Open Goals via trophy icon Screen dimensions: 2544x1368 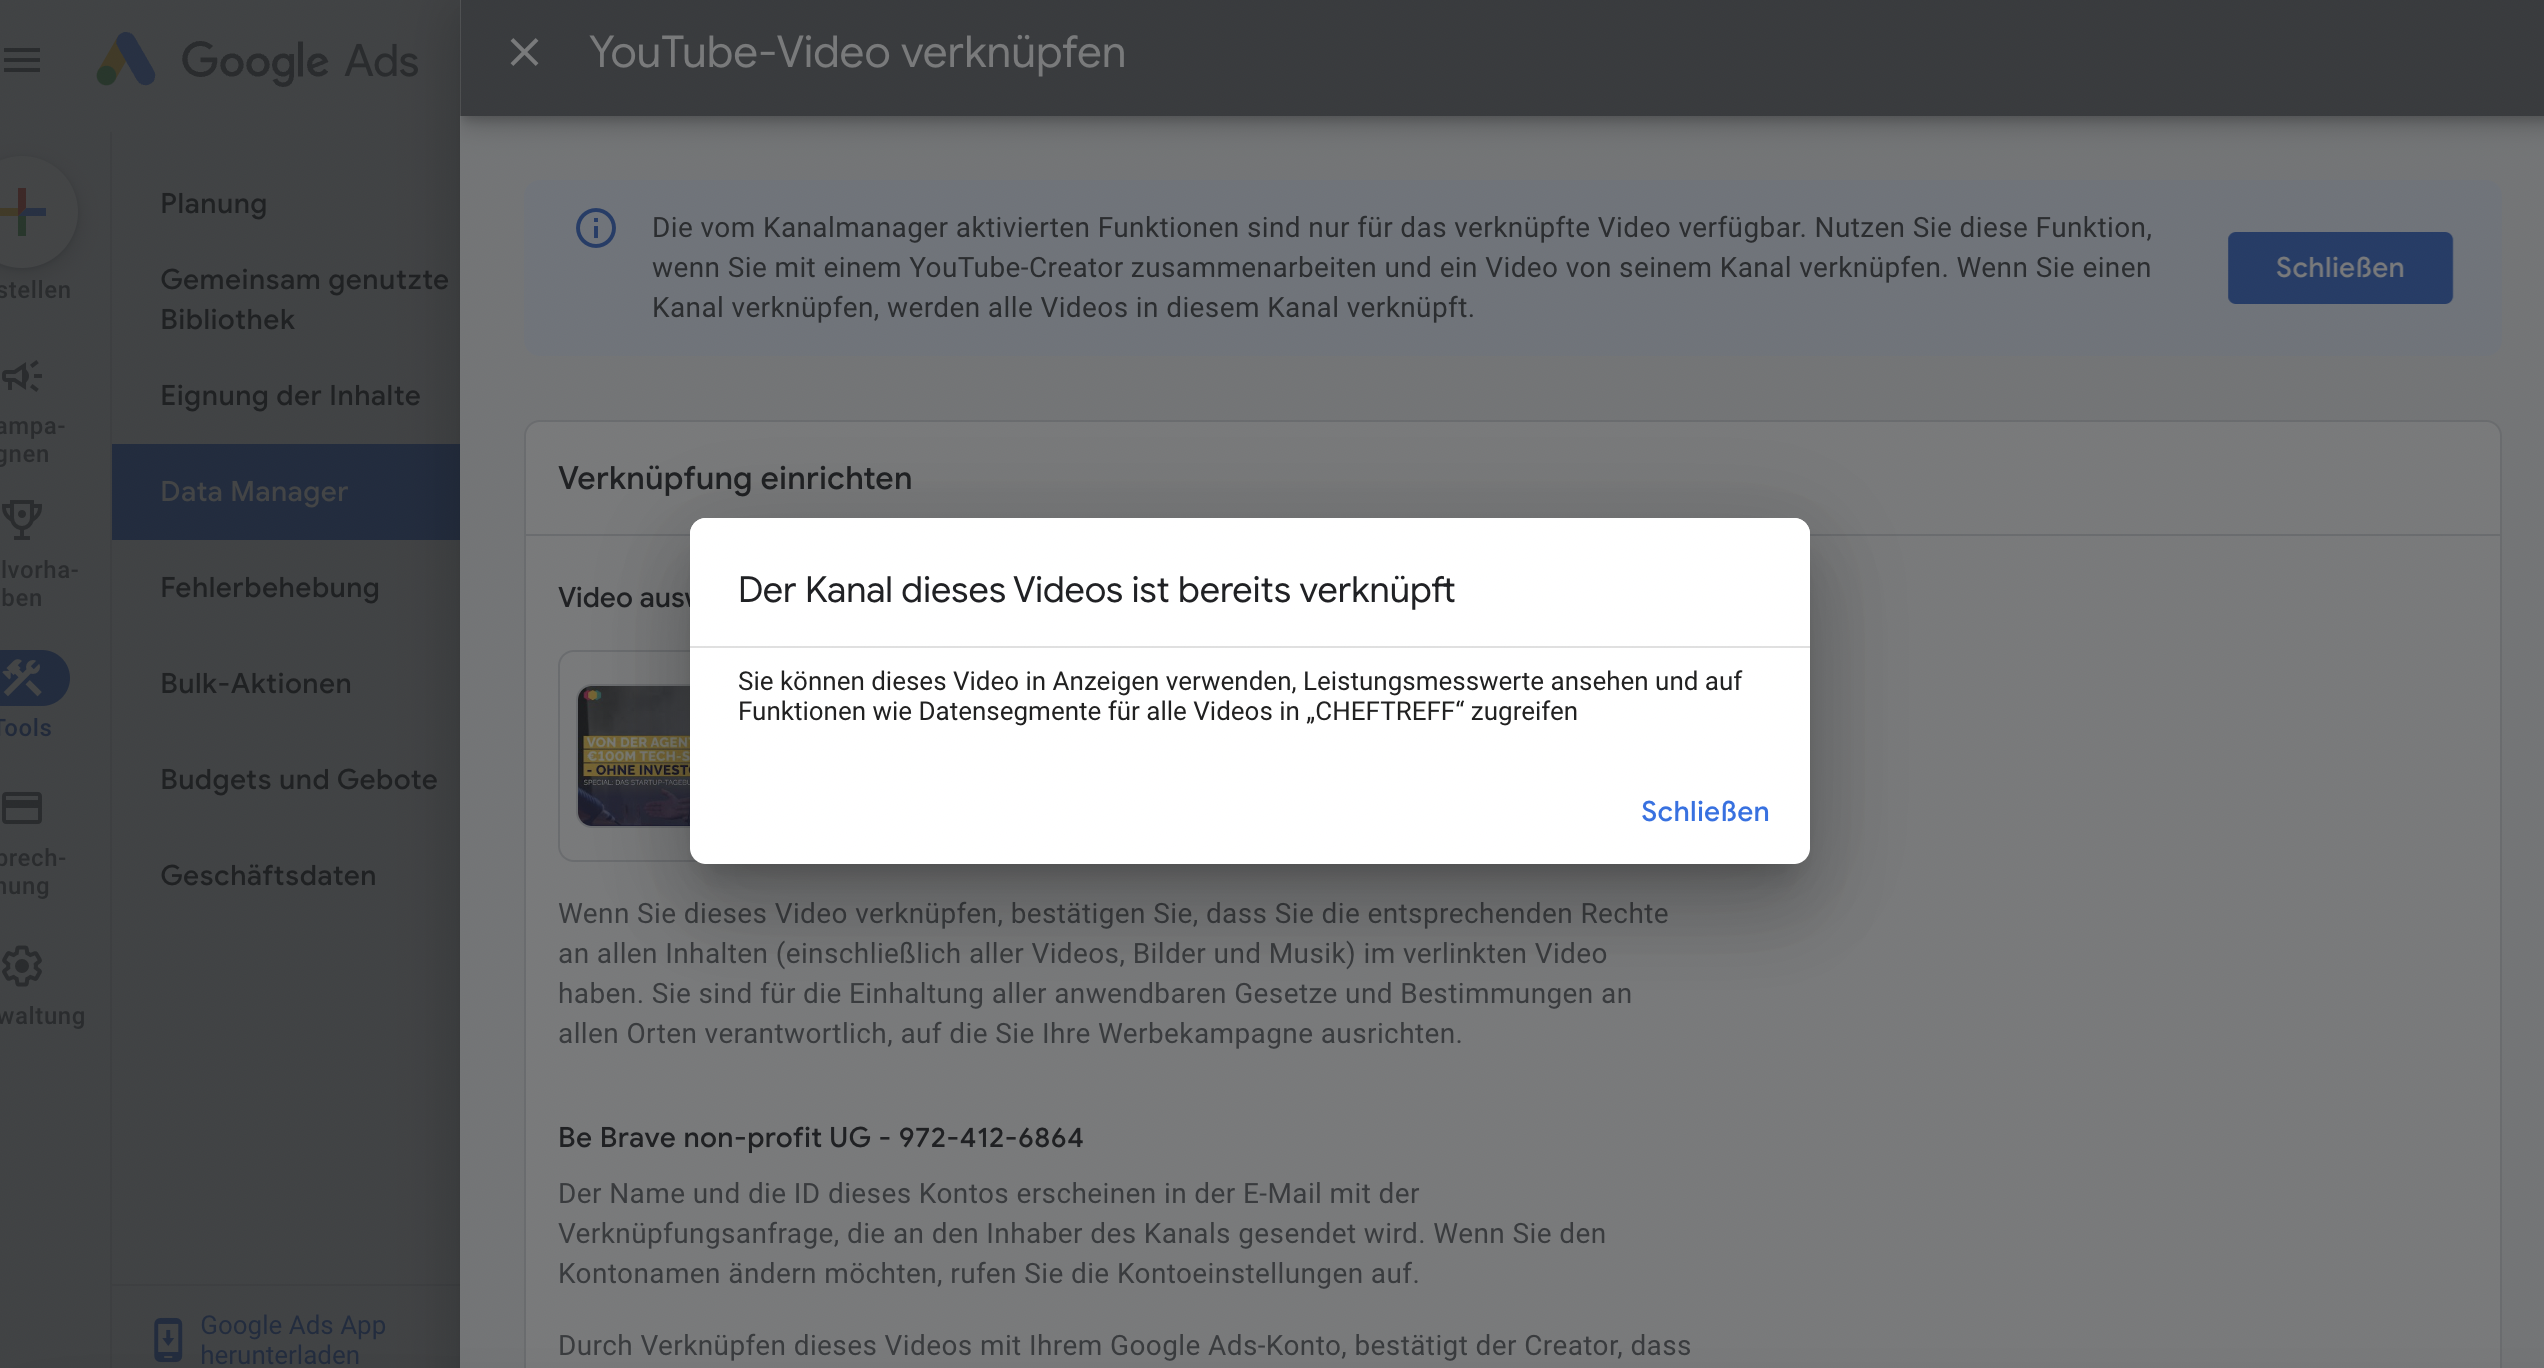pos(22,520)
